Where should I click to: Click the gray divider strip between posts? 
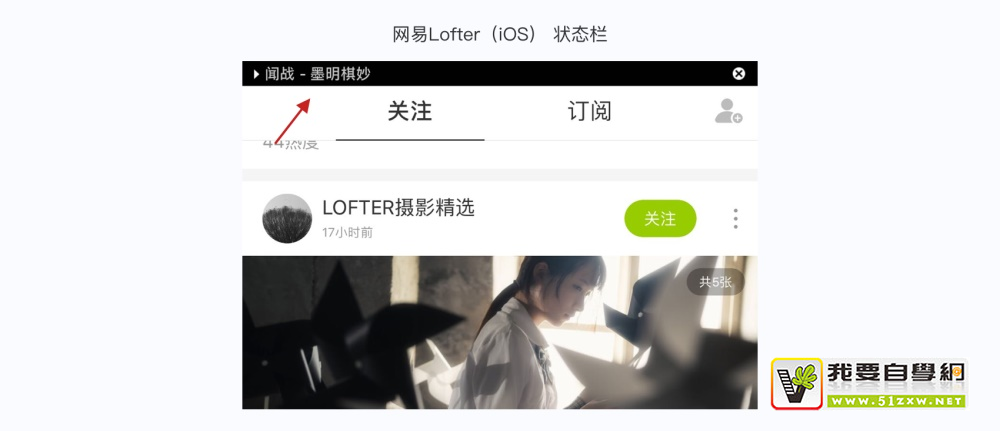point(500,175)
